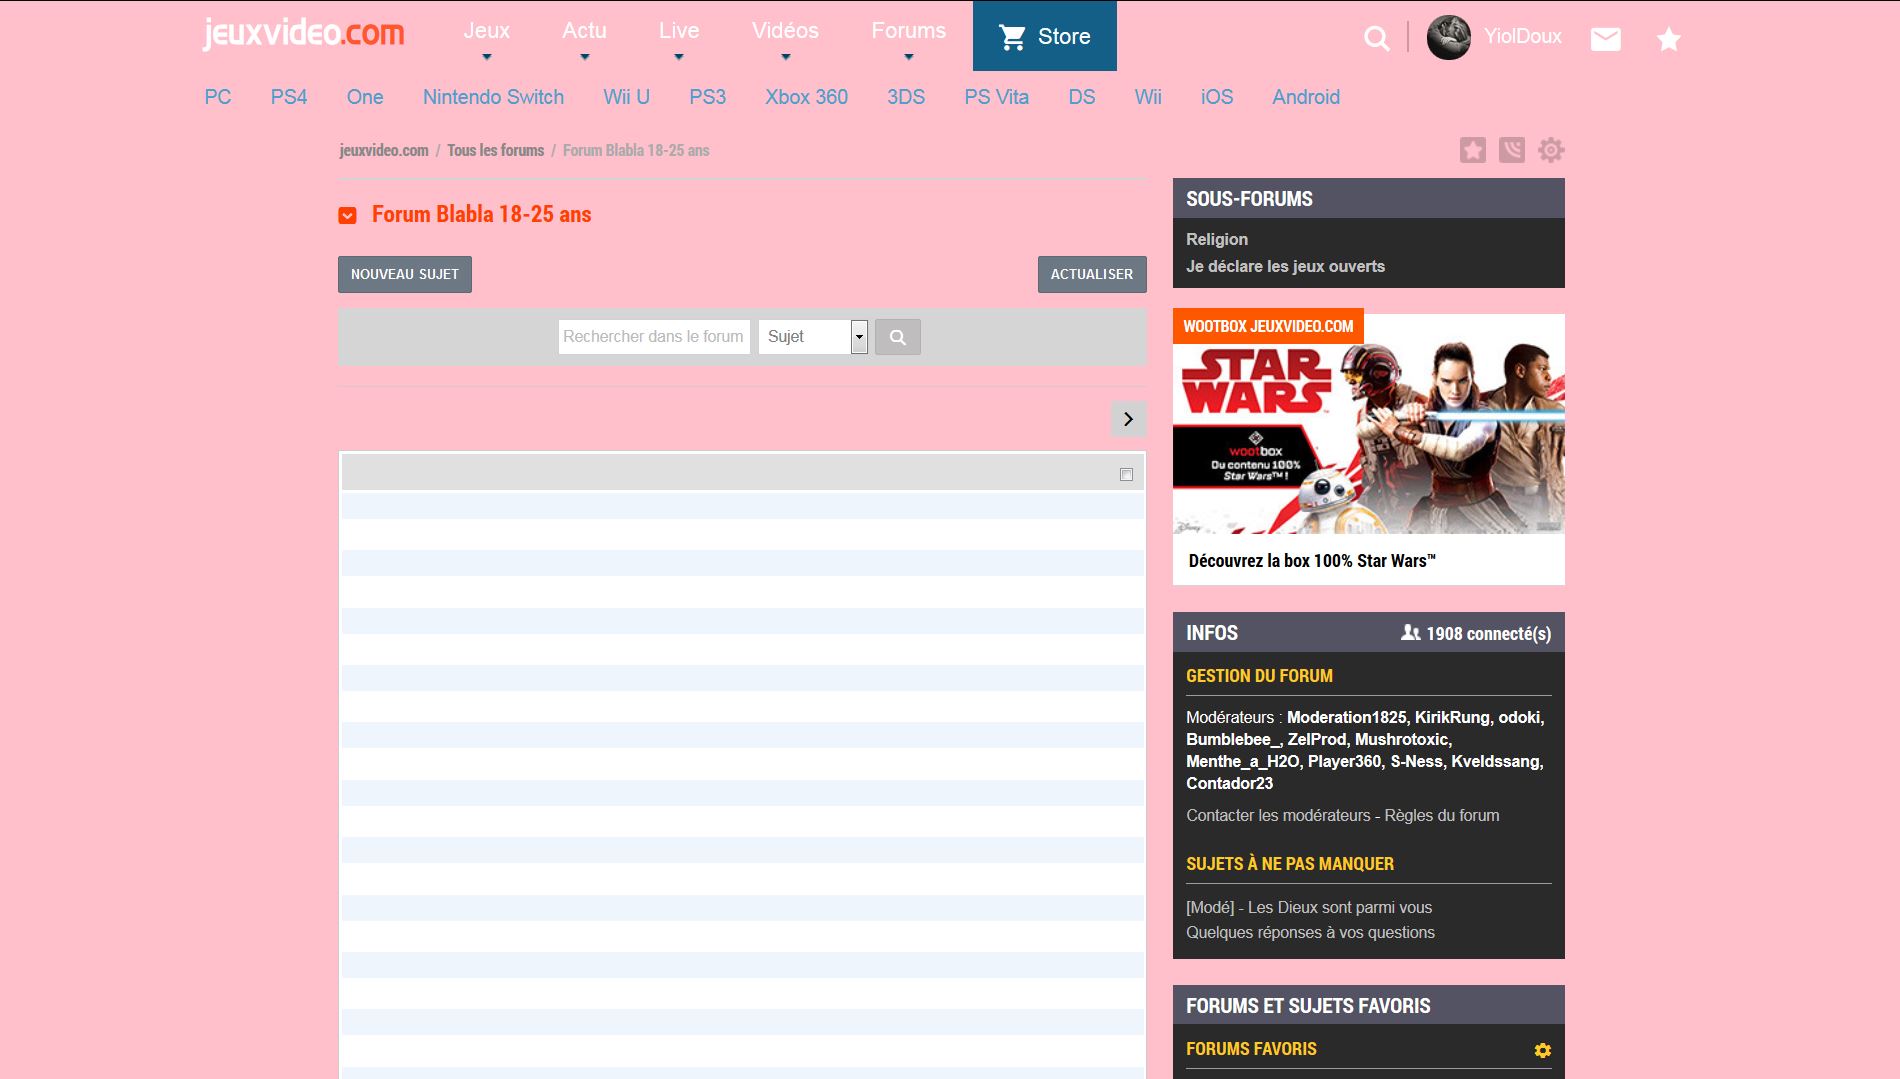Go to next page arrow button
Screen dimensions: 1900x1079
pos(1128,419)
